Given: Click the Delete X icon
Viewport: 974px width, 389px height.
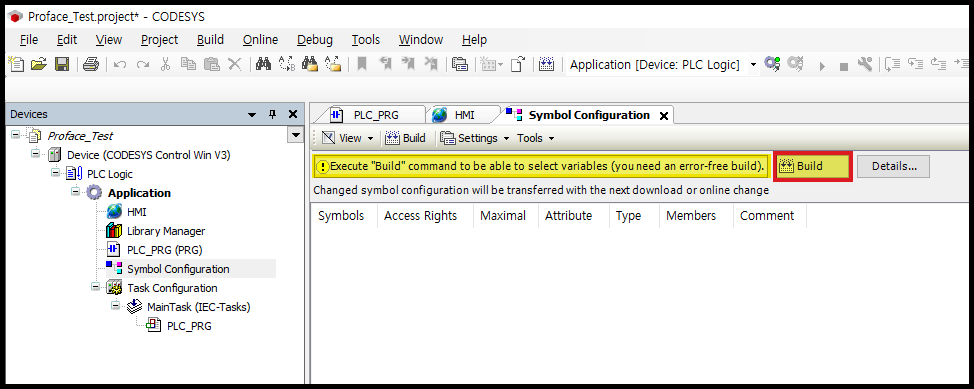Looking at the screenshot, I should coord(234,64).
